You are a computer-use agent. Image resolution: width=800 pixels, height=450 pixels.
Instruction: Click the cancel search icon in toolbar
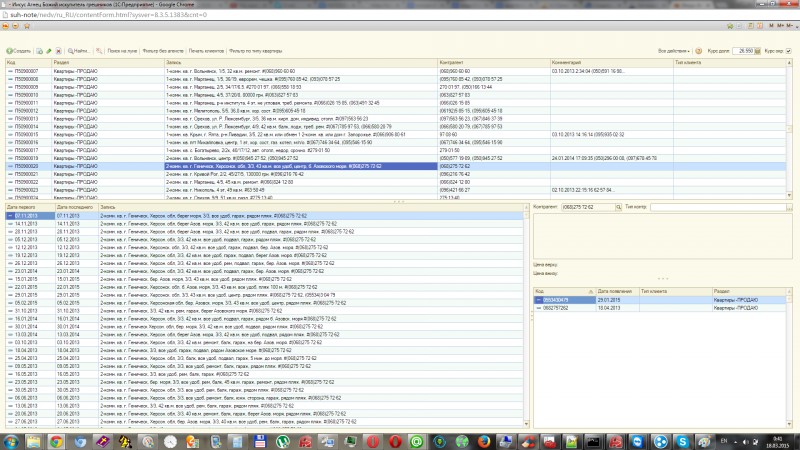coord(99,51)
